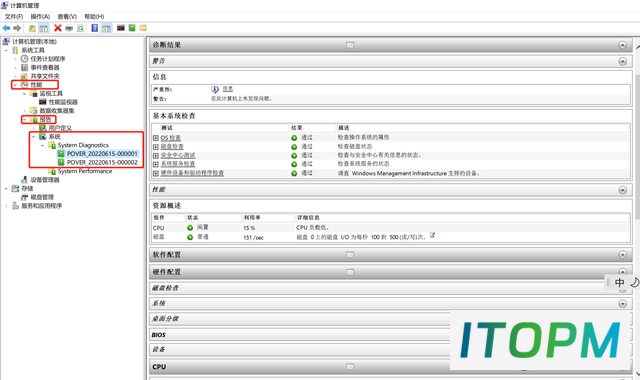Expand the 系统 report section arrow button
Image resolution: width=640 pixels, height=380 pixels.
[622, 304]
